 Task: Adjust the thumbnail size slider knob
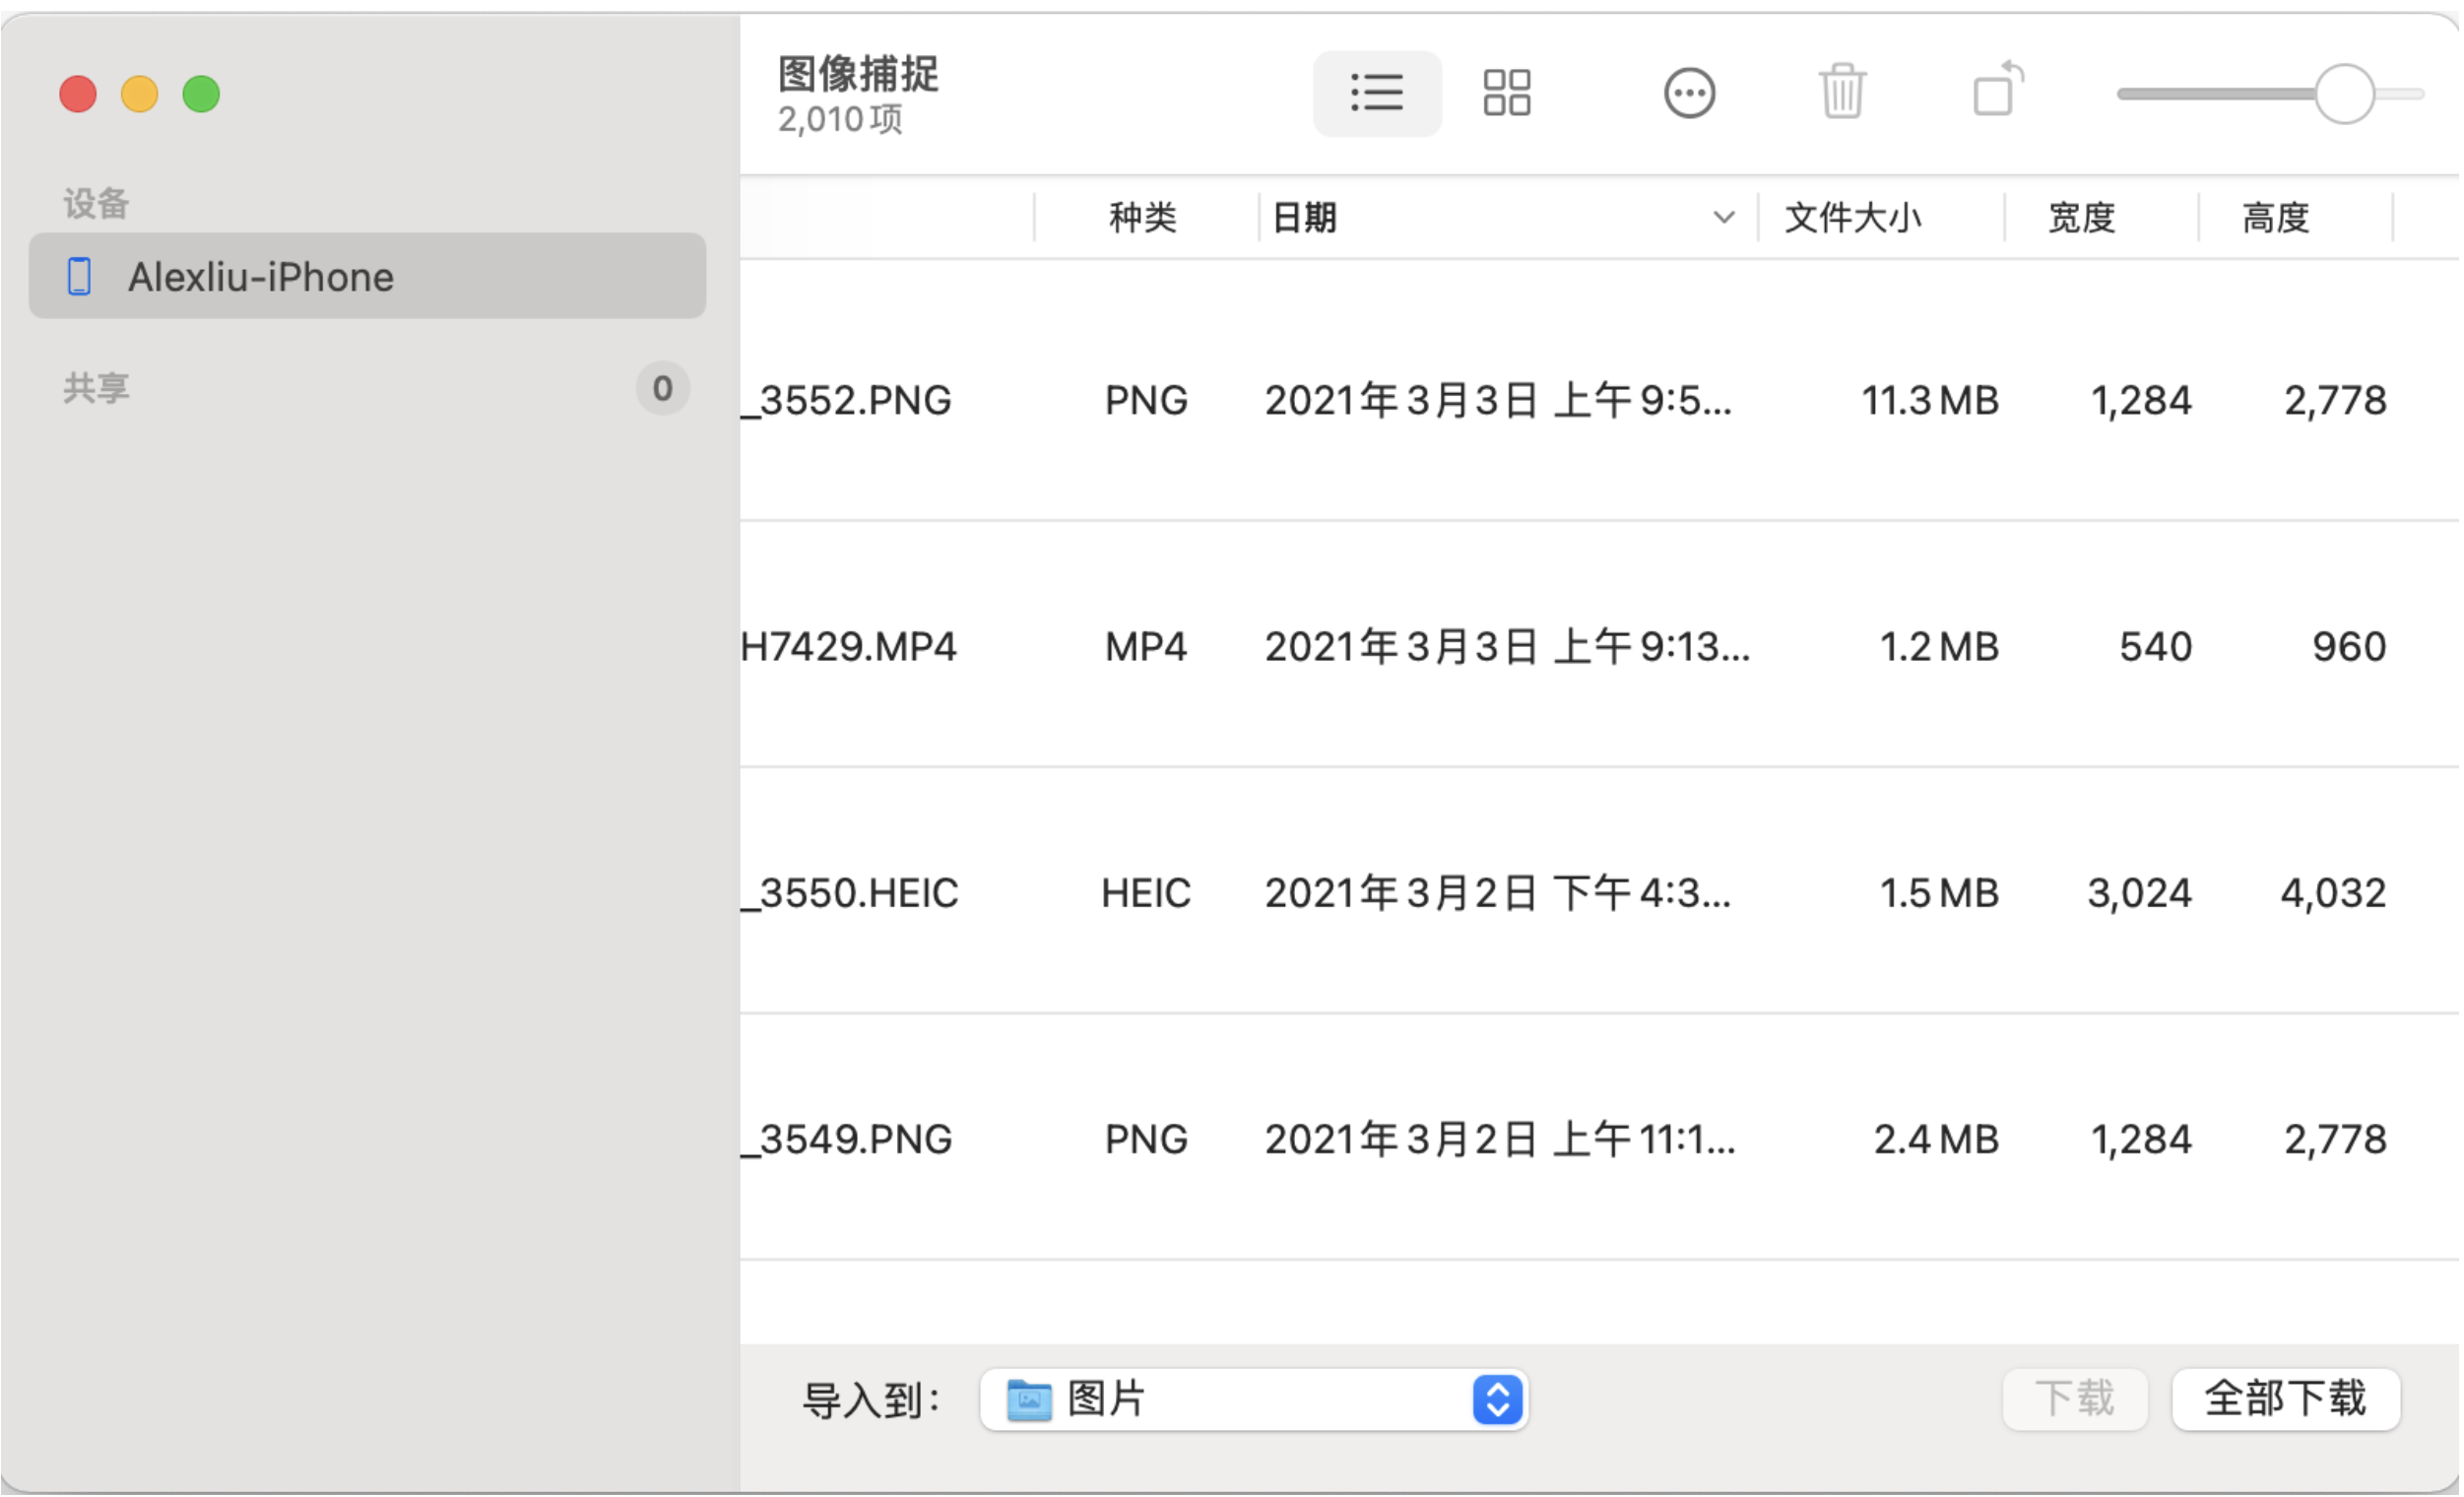pyautogui.click(x=2344, y=94)
